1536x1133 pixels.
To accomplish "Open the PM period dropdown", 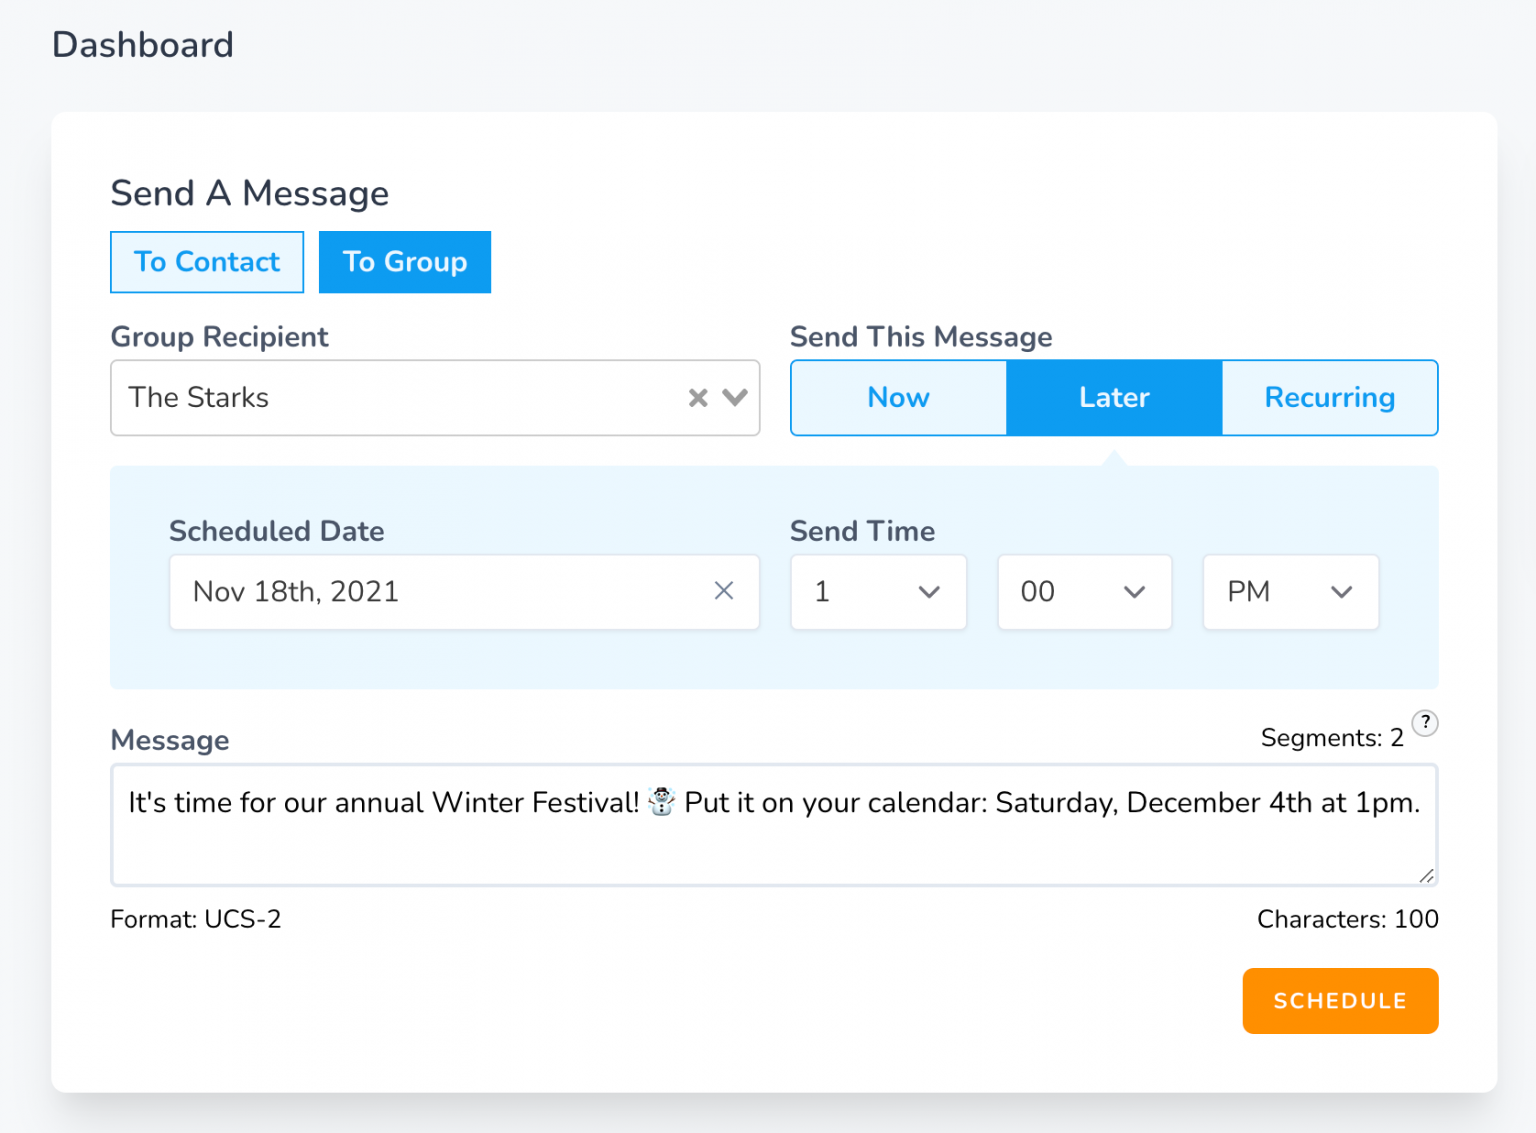I will pyautogui.click(x=1291, y=592).
